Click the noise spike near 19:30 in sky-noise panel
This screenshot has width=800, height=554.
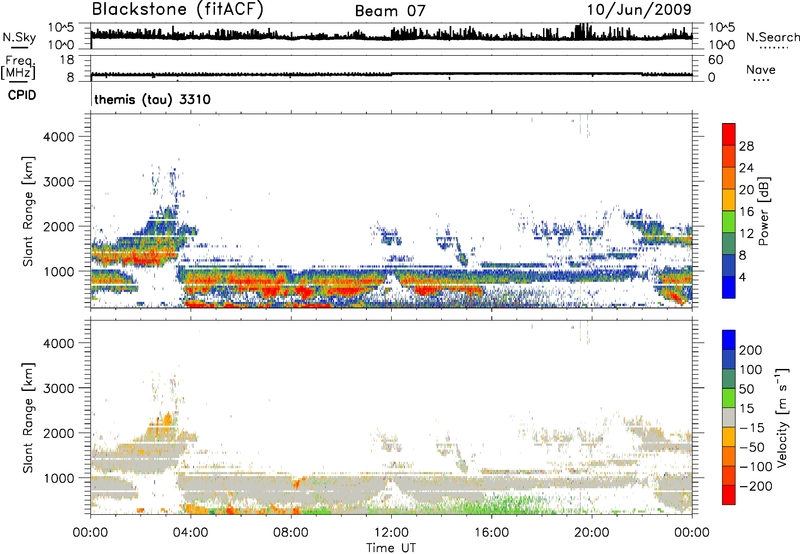coord(583,32)
